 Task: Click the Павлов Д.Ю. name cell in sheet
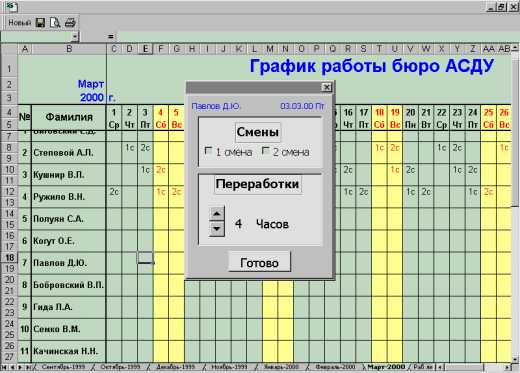click(x=69, y=263)
